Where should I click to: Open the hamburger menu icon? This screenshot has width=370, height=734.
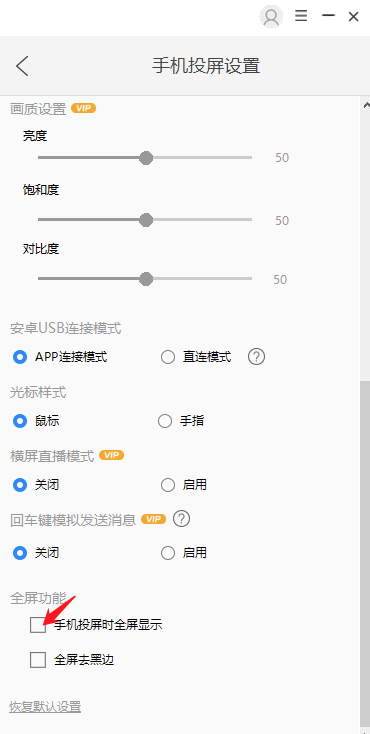pos(301,16)
